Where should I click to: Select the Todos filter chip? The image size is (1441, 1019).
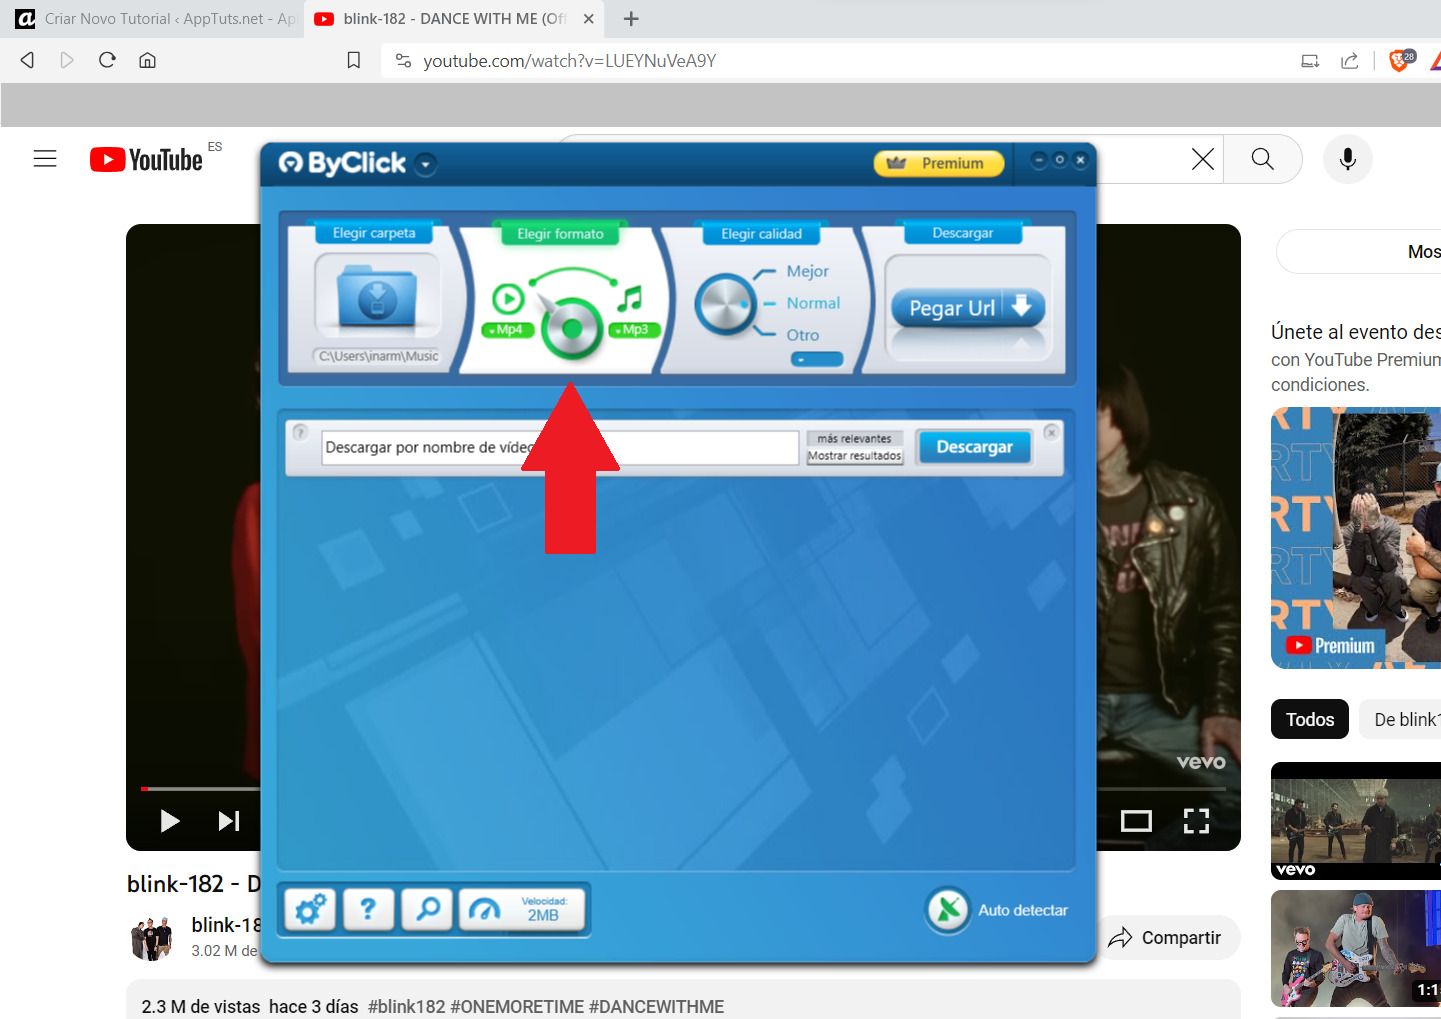tap(1310, 719)
